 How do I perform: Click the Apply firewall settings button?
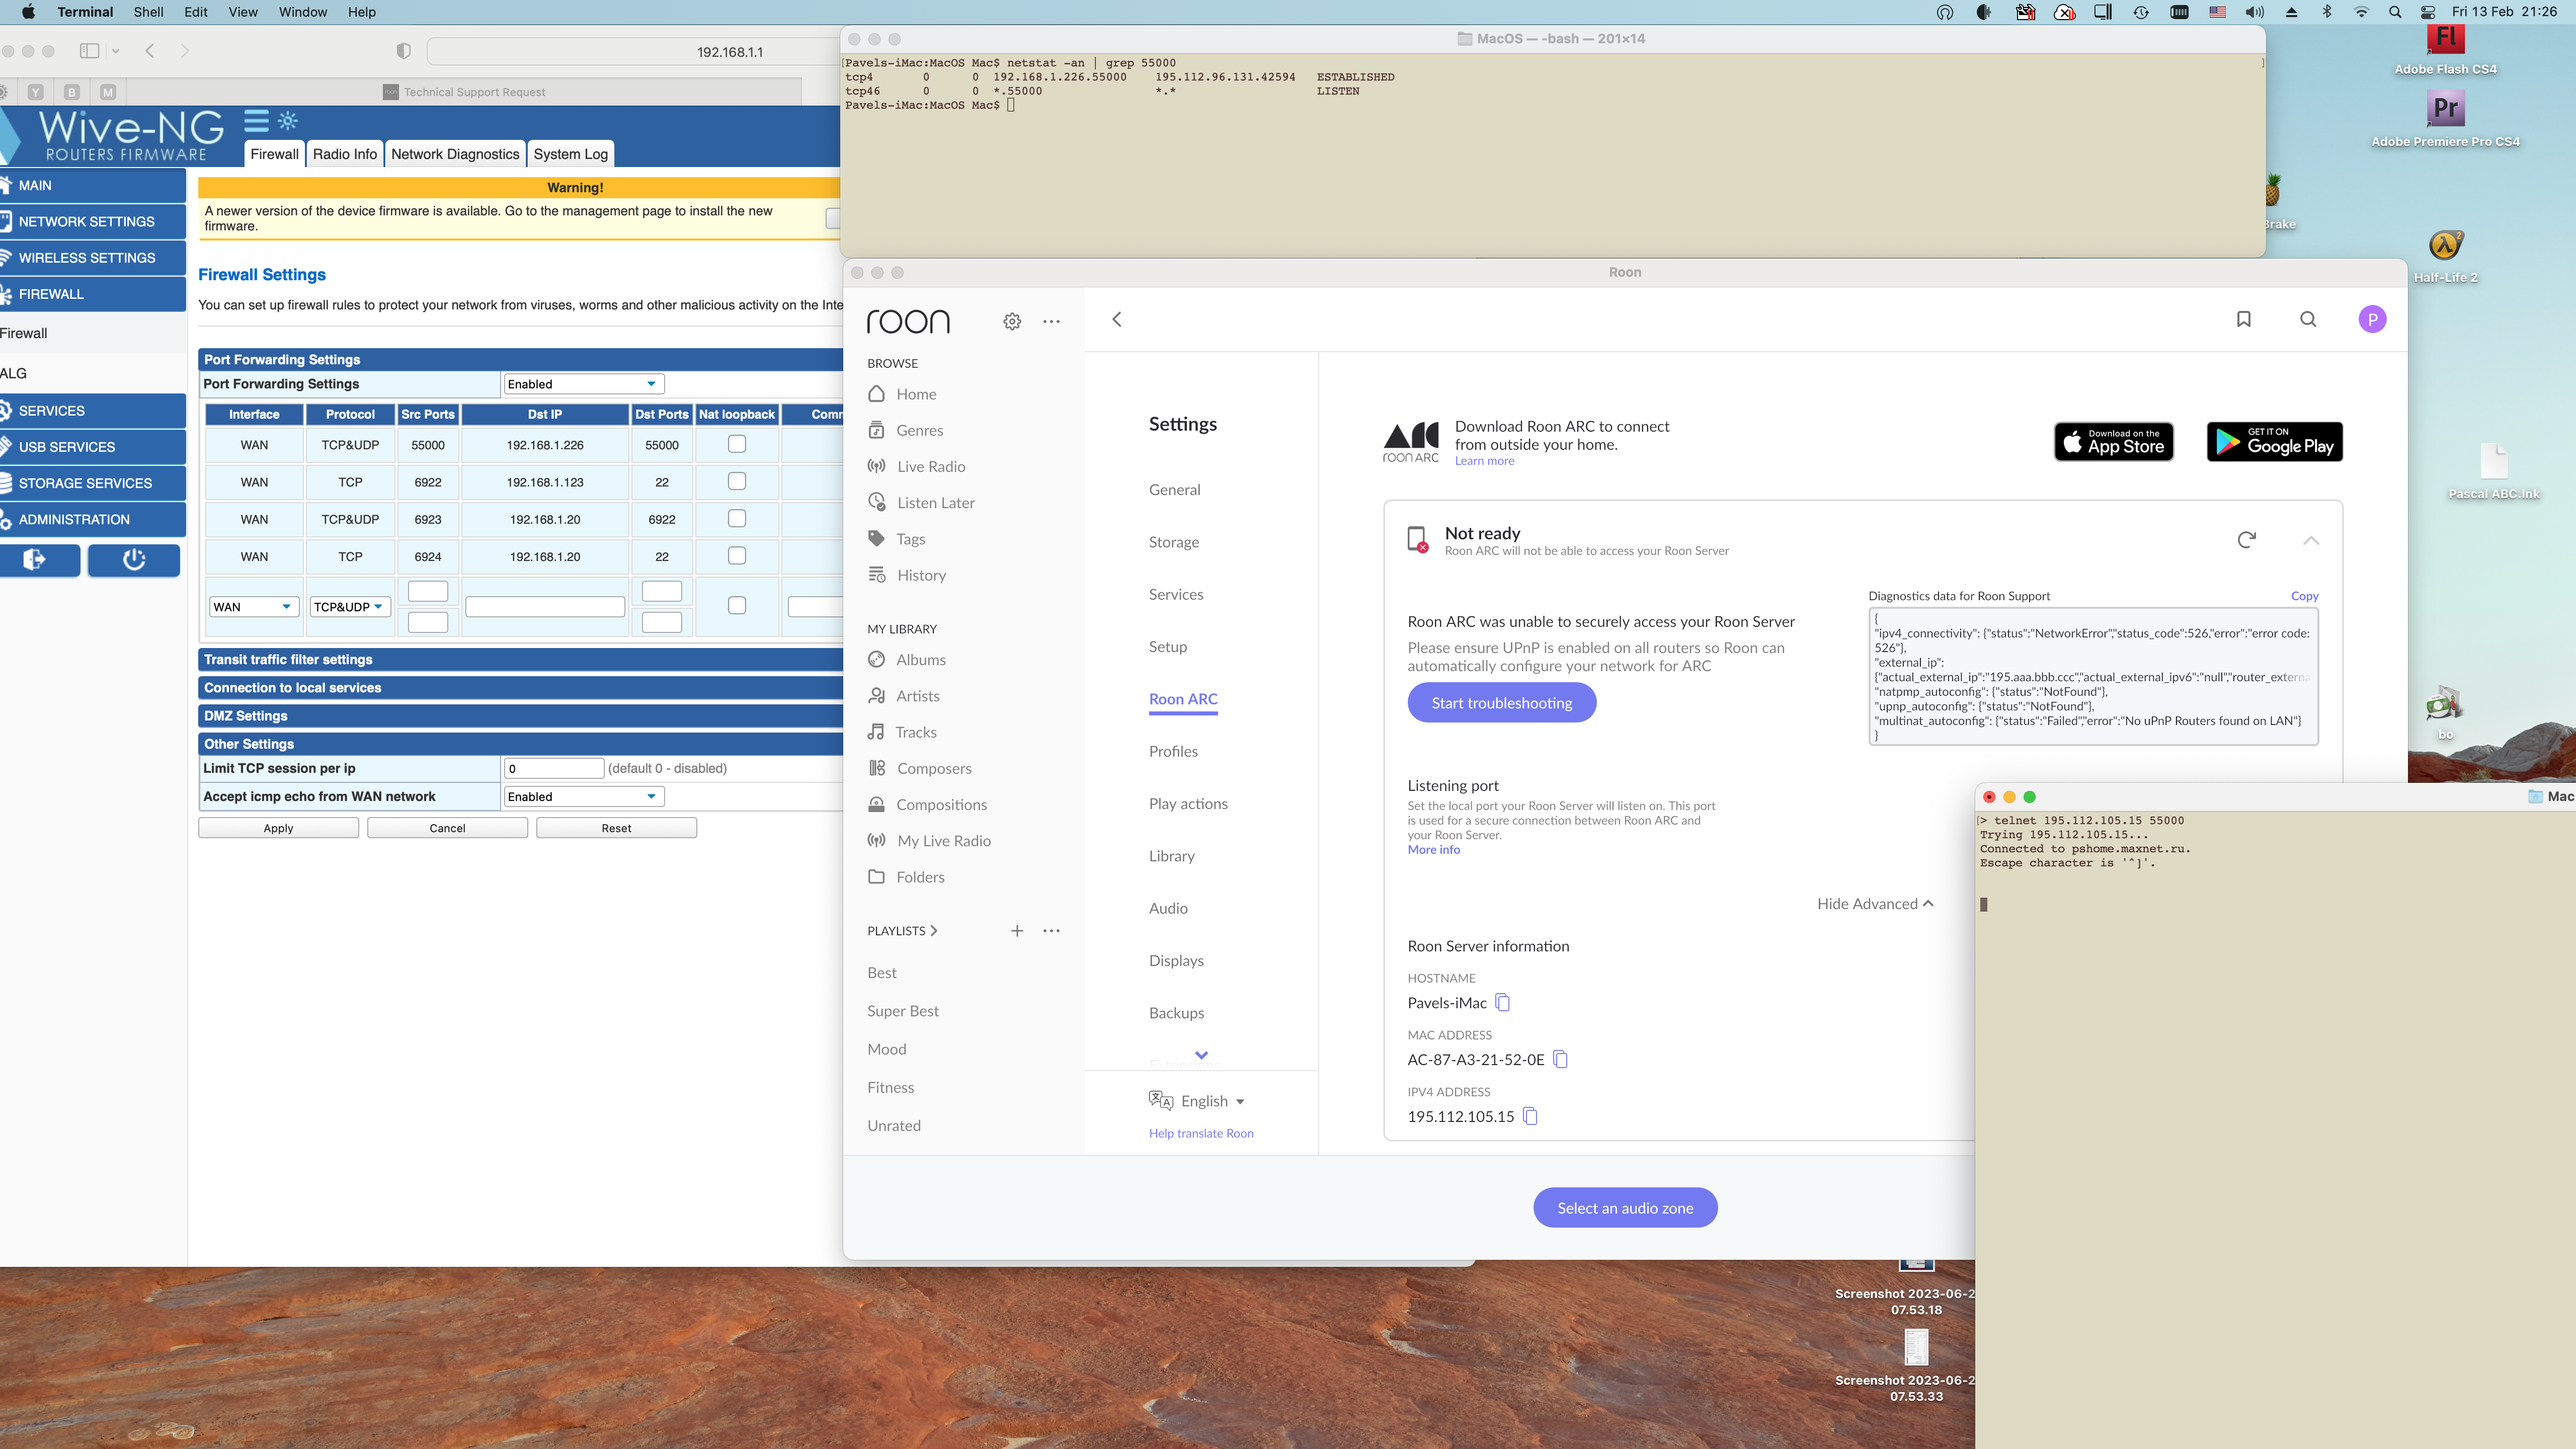[278, 828]
